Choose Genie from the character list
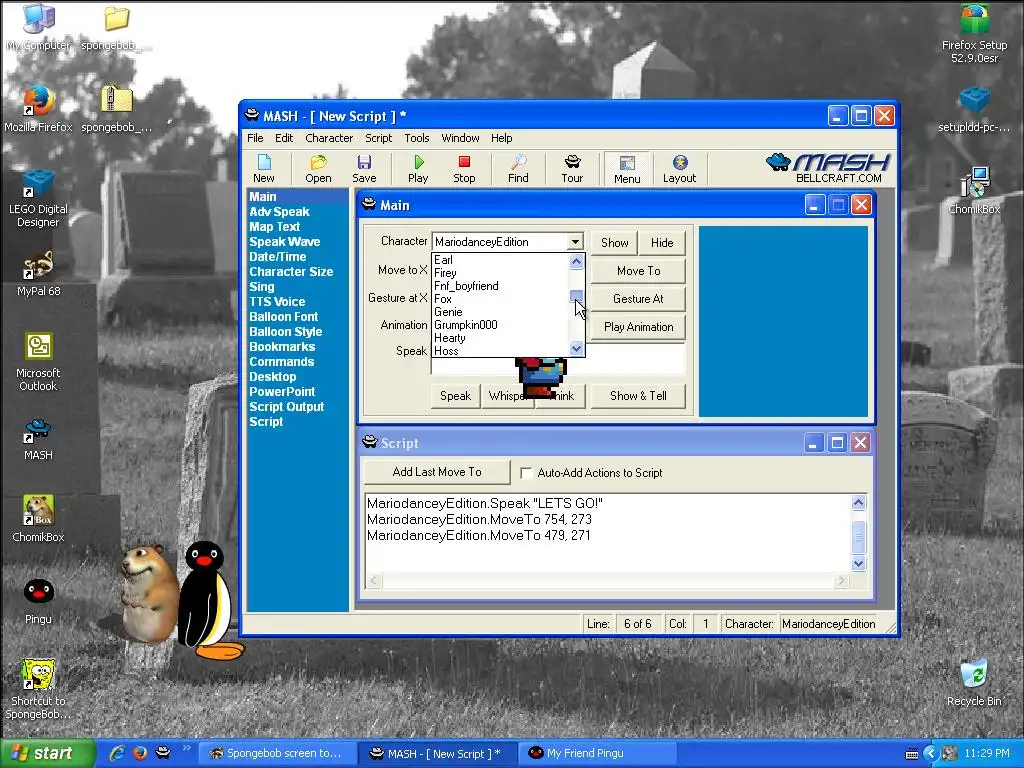 pos(500,312)
